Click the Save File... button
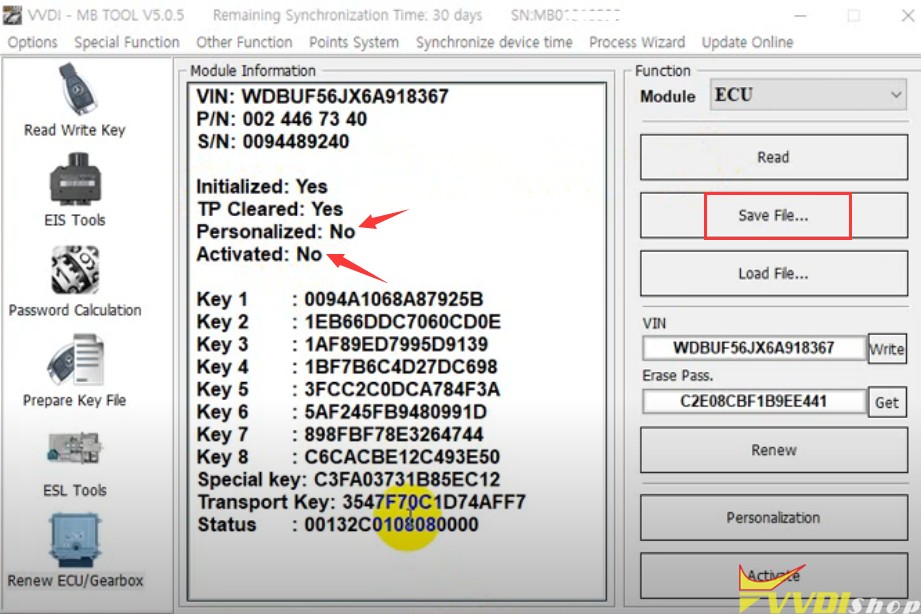Image resolution: width=921 pixels, height=614 pixels. coord(774,216)
